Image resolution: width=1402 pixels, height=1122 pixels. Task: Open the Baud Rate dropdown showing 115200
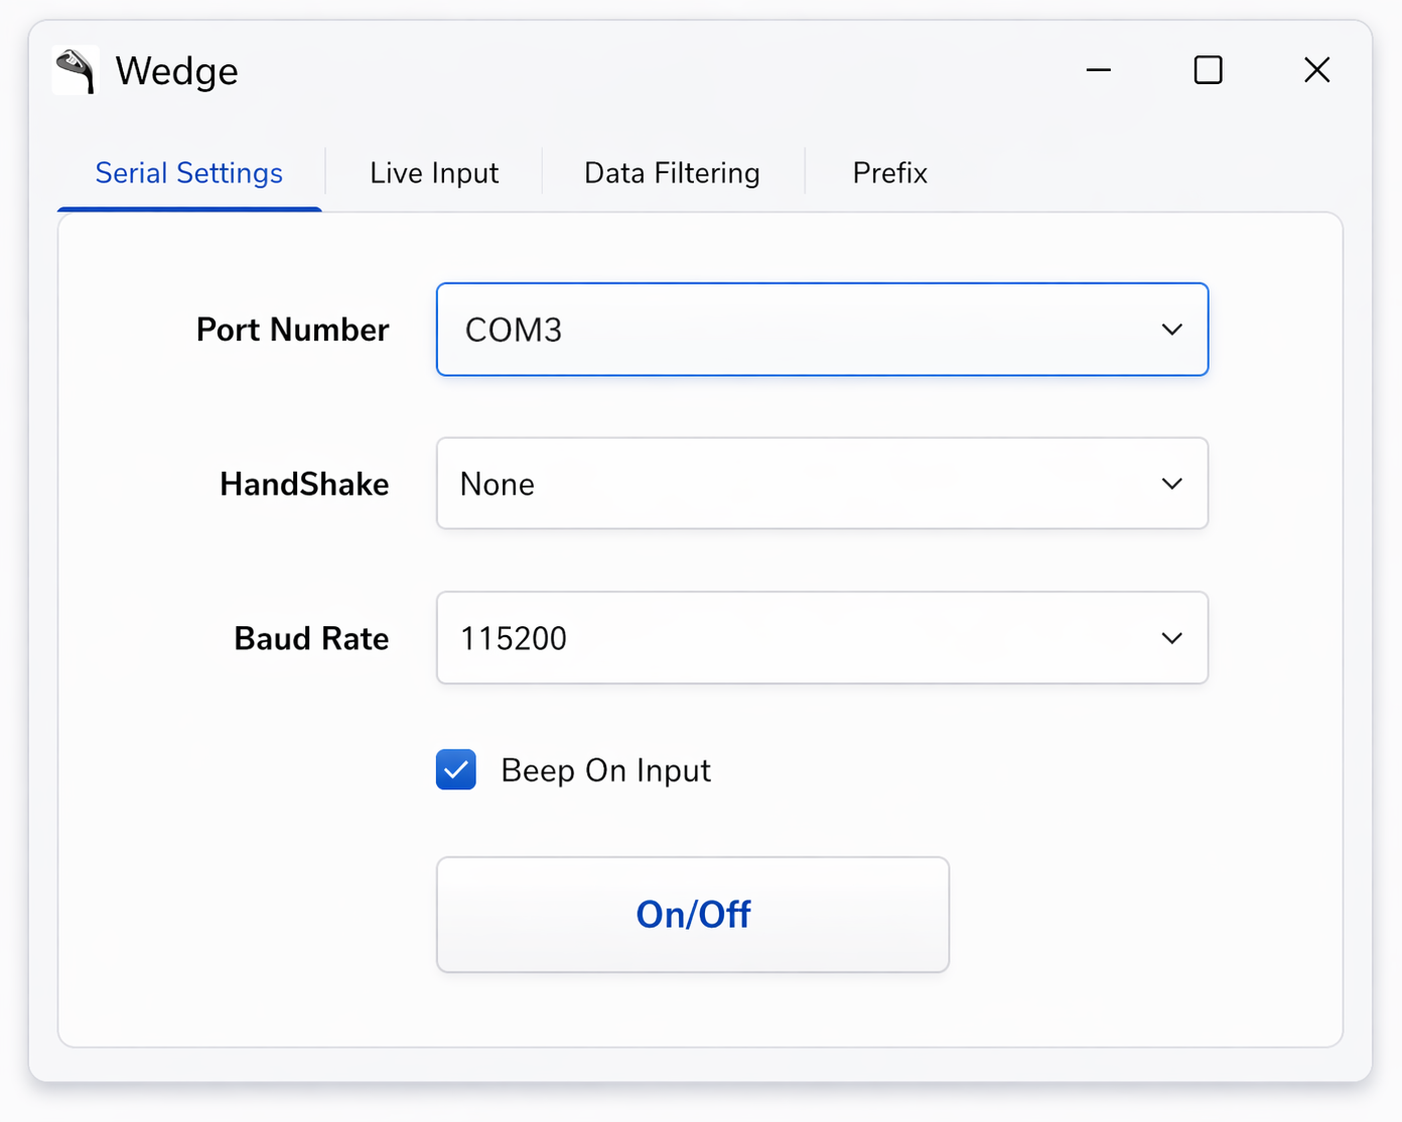point(822,638)
